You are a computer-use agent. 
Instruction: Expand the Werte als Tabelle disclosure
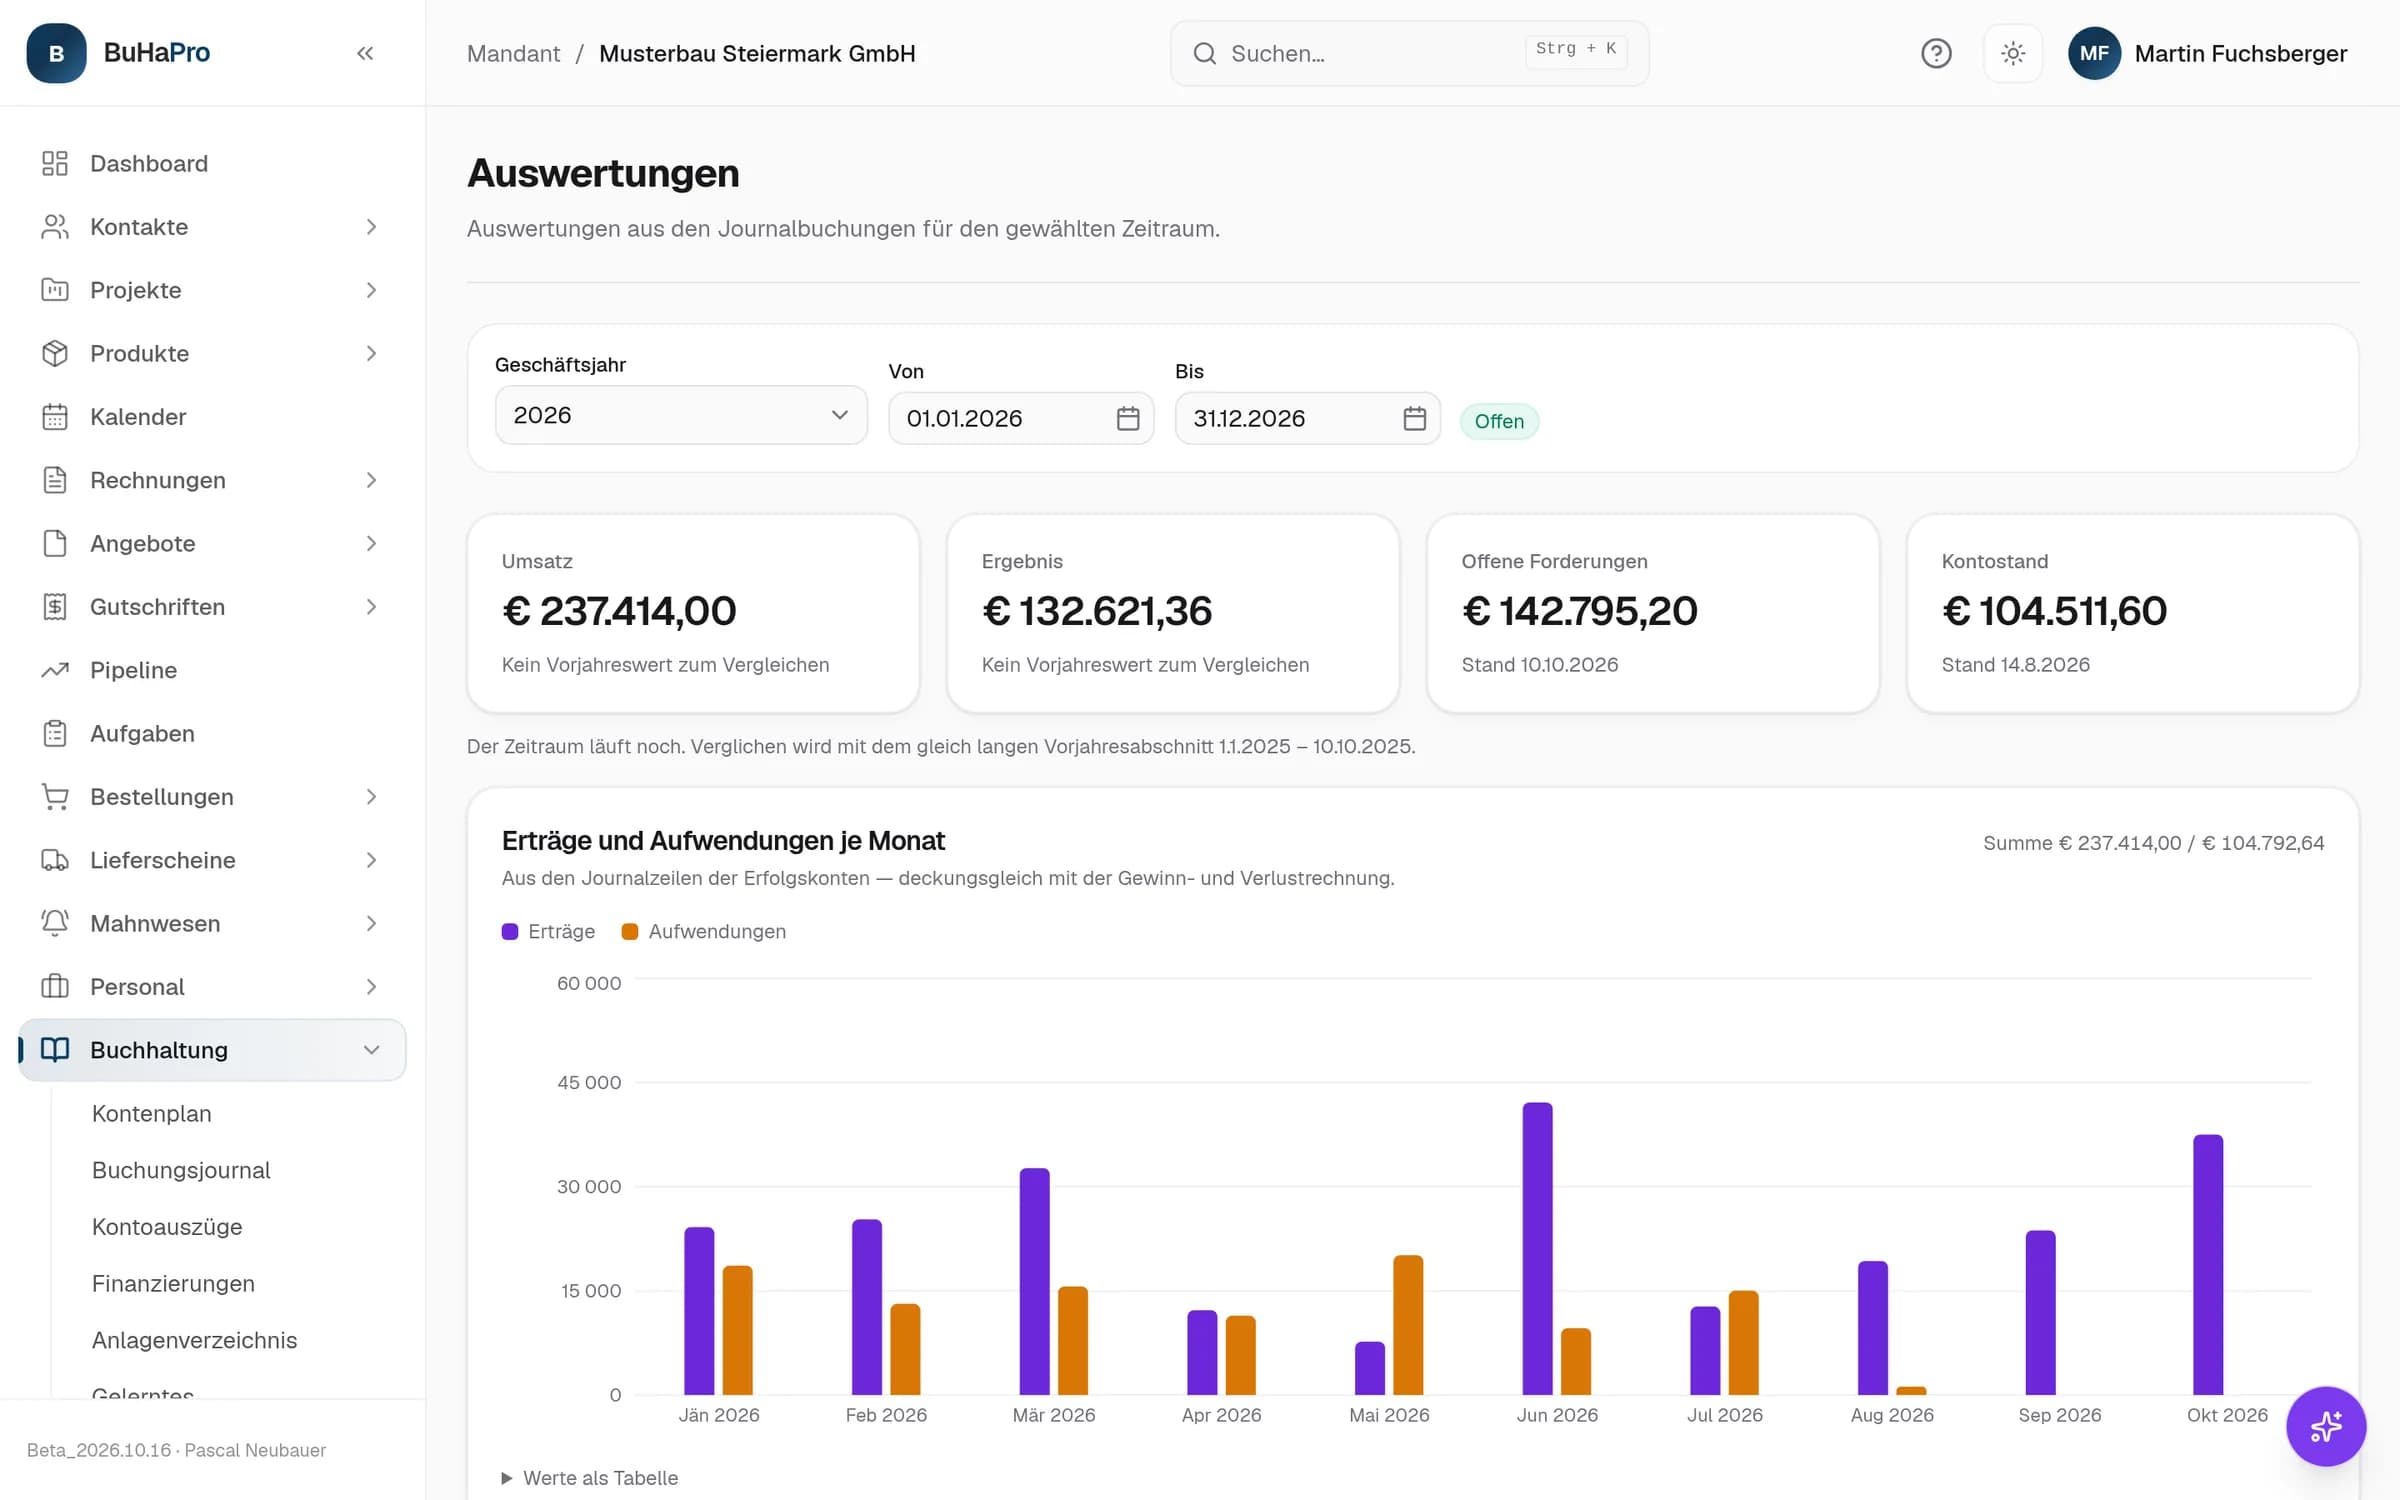[590, 1478]
